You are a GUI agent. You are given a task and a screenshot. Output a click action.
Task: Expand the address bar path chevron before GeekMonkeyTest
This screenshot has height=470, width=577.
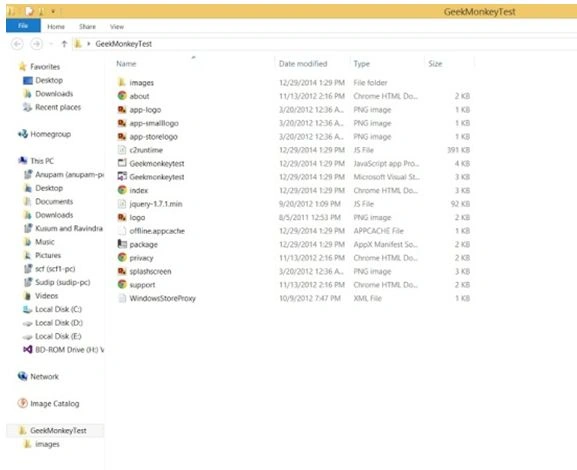pos(89,43)
